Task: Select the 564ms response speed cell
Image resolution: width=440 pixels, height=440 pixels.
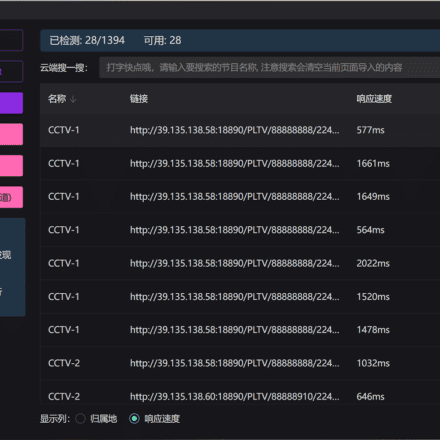Action: click(x=370, y=230)
